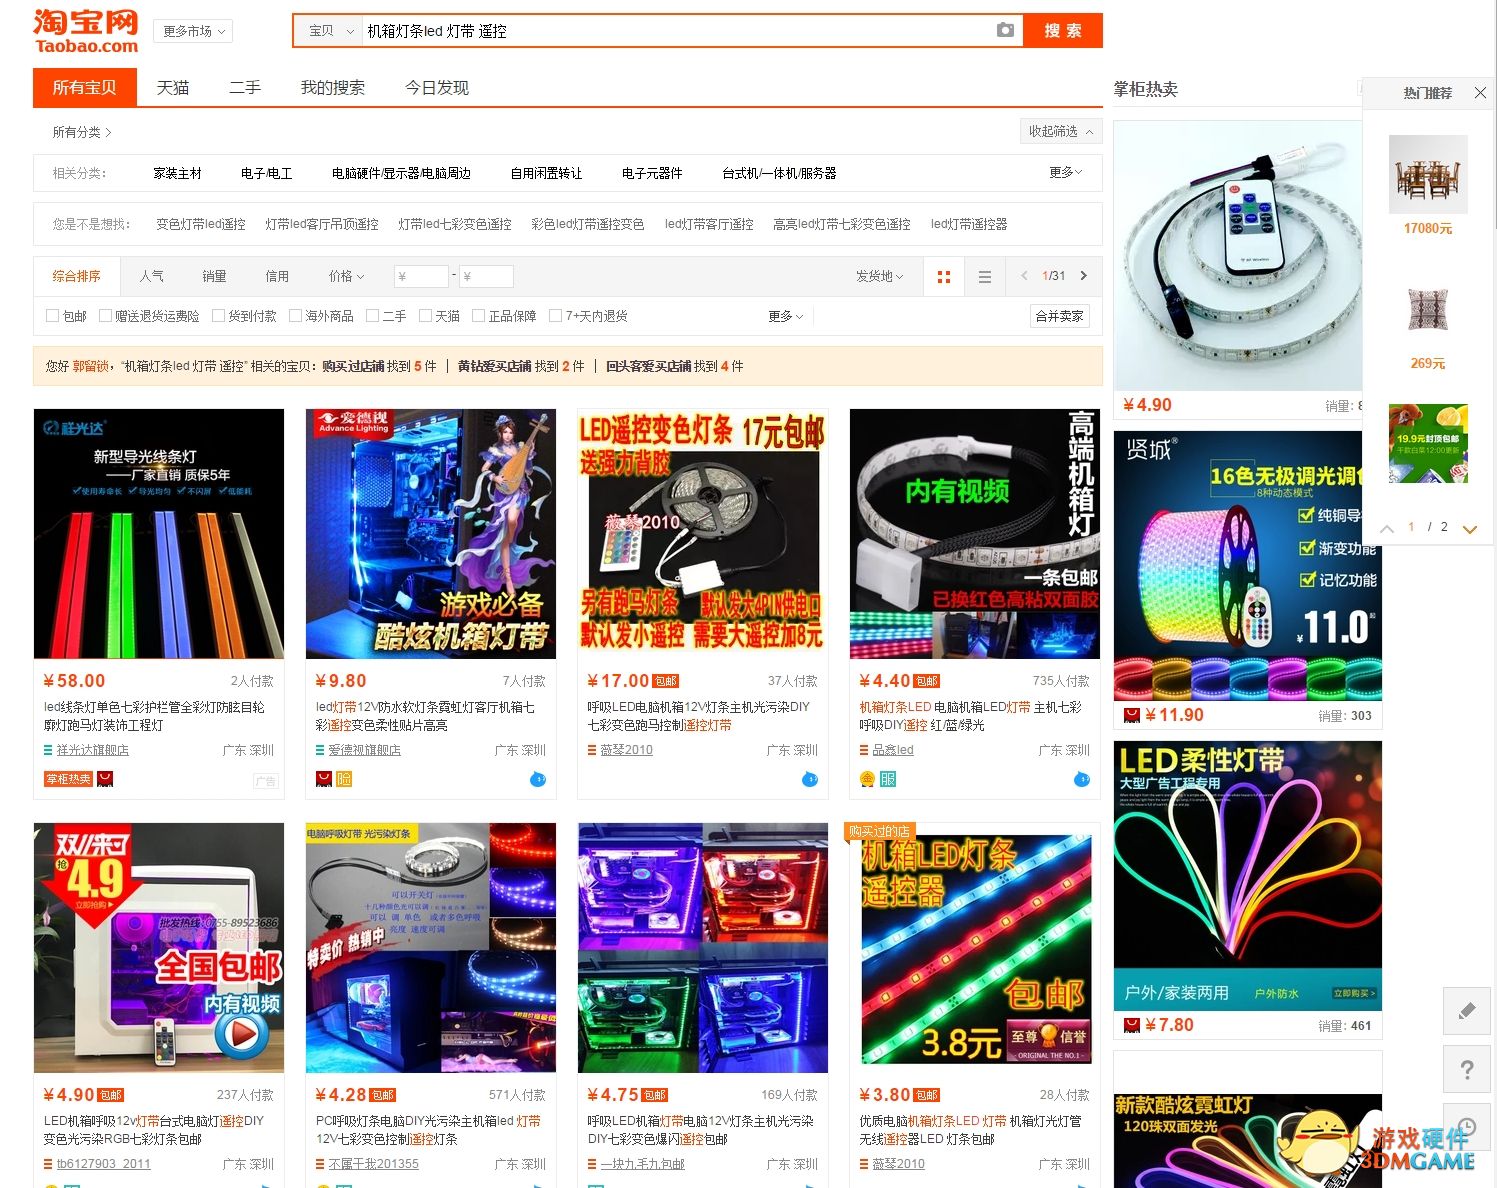Viewport: 1497px width, 1188px height.
Task: Click suggested search 变色灯带led遥控
Action: tap(201, 224)
